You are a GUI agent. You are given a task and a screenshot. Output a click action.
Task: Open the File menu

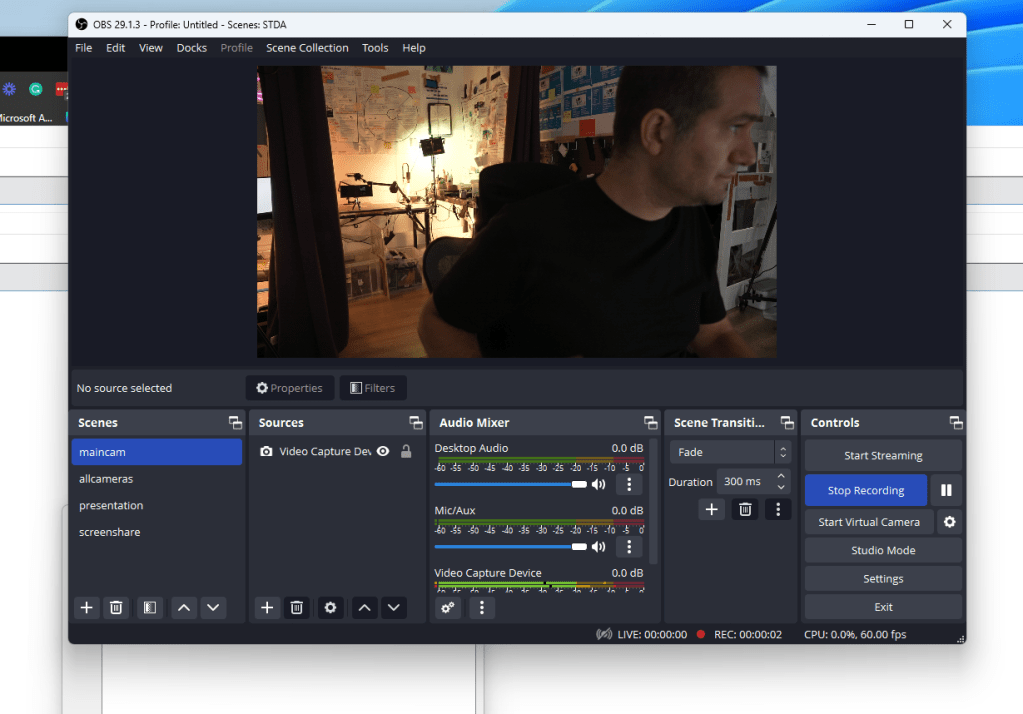point(84,48)
